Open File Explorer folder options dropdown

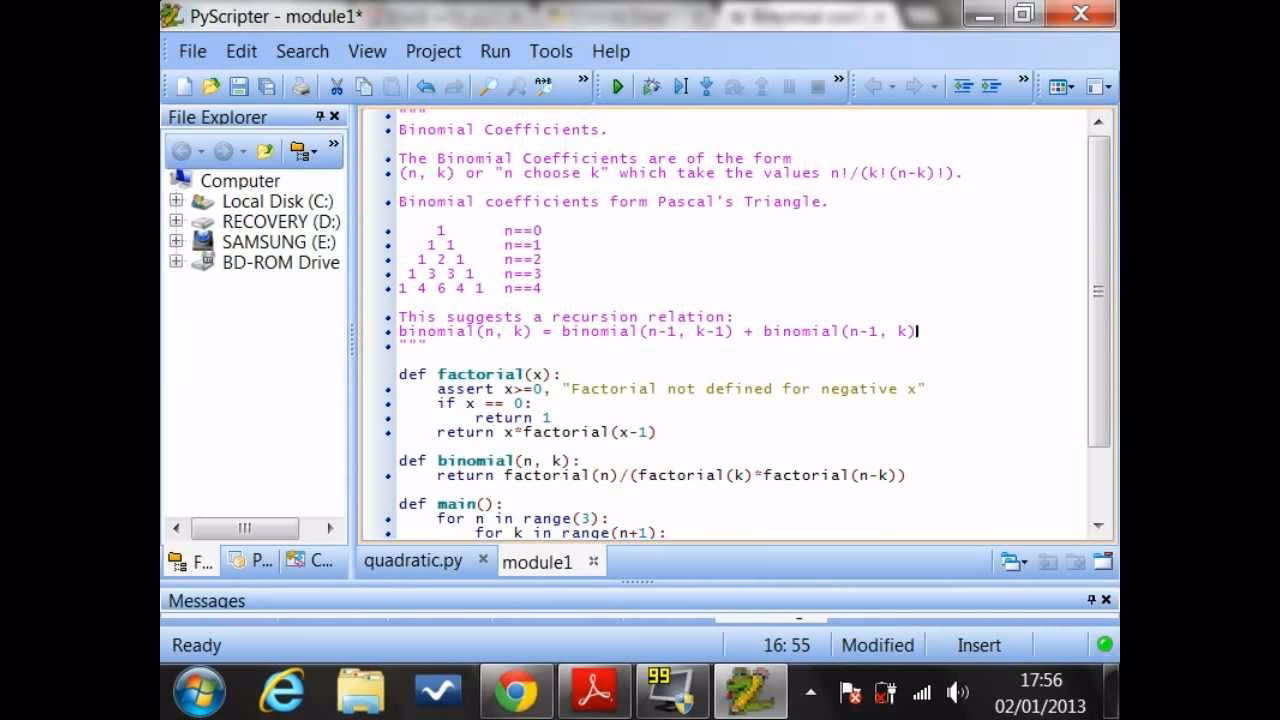(x=303, y=152)
